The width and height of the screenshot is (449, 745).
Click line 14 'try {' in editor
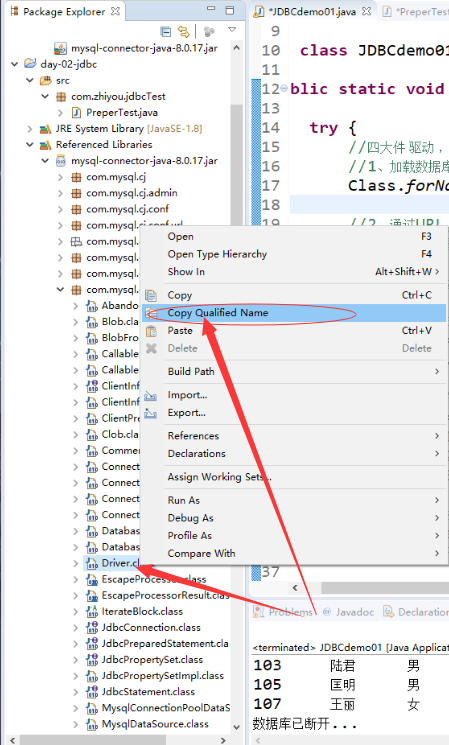[333, 128]
